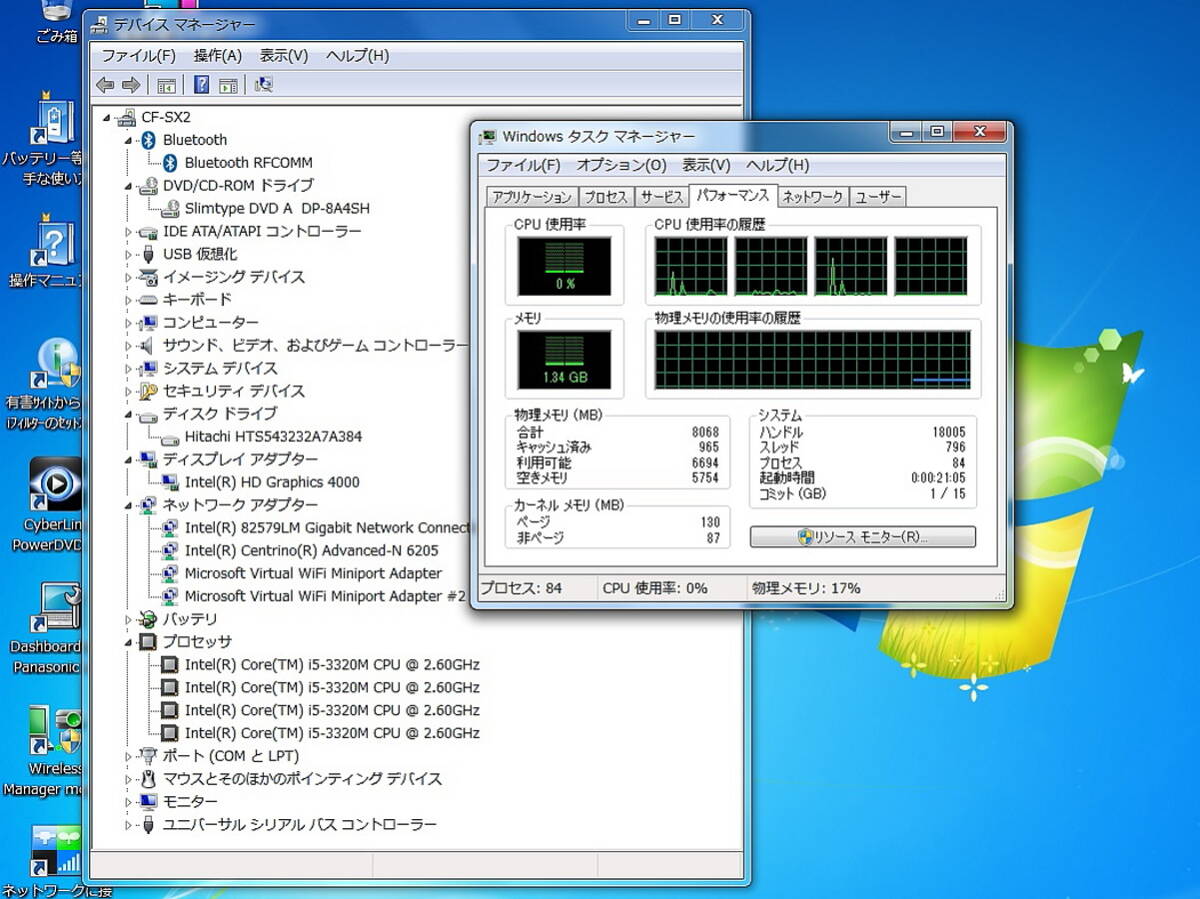The width and height of the screenshot is (1200, 899).
Task: Collapse the プロセッサ (Processor) node
Action: coord(128,642)
